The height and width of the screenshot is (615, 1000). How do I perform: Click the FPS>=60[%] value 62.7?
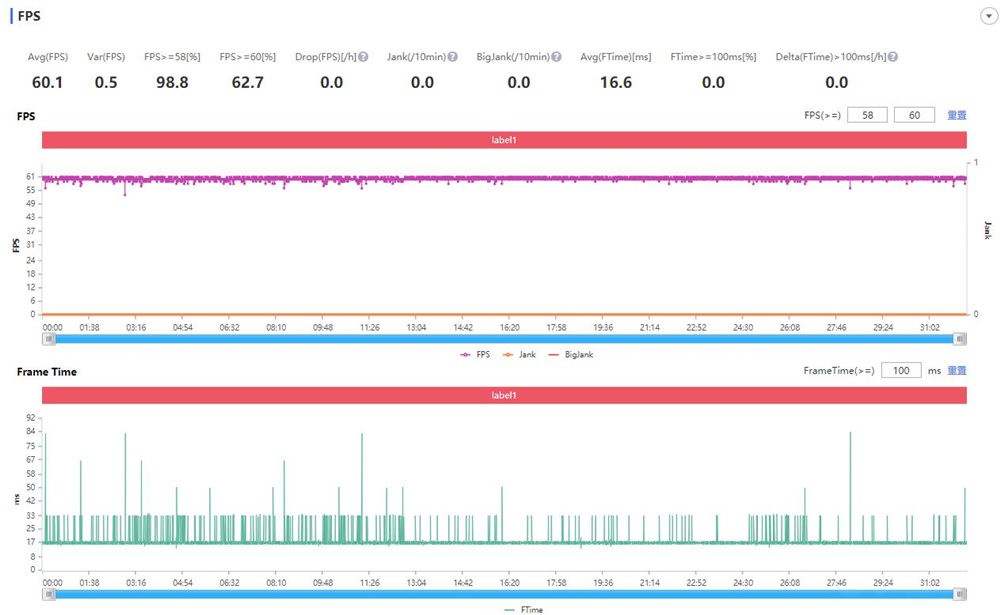(x=247, y=82)
